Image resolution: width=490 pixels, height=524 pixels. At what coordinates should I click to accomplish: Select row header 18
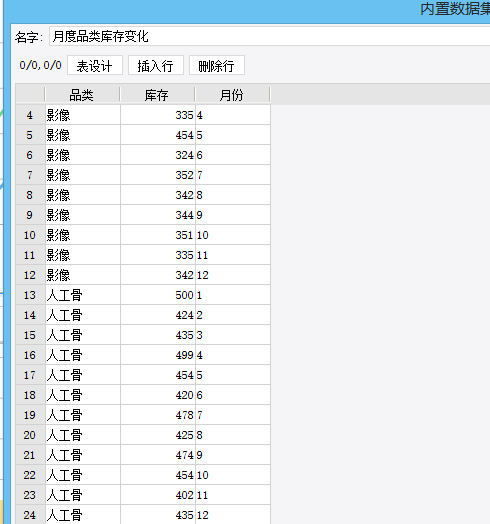click(x=30, y=395)
